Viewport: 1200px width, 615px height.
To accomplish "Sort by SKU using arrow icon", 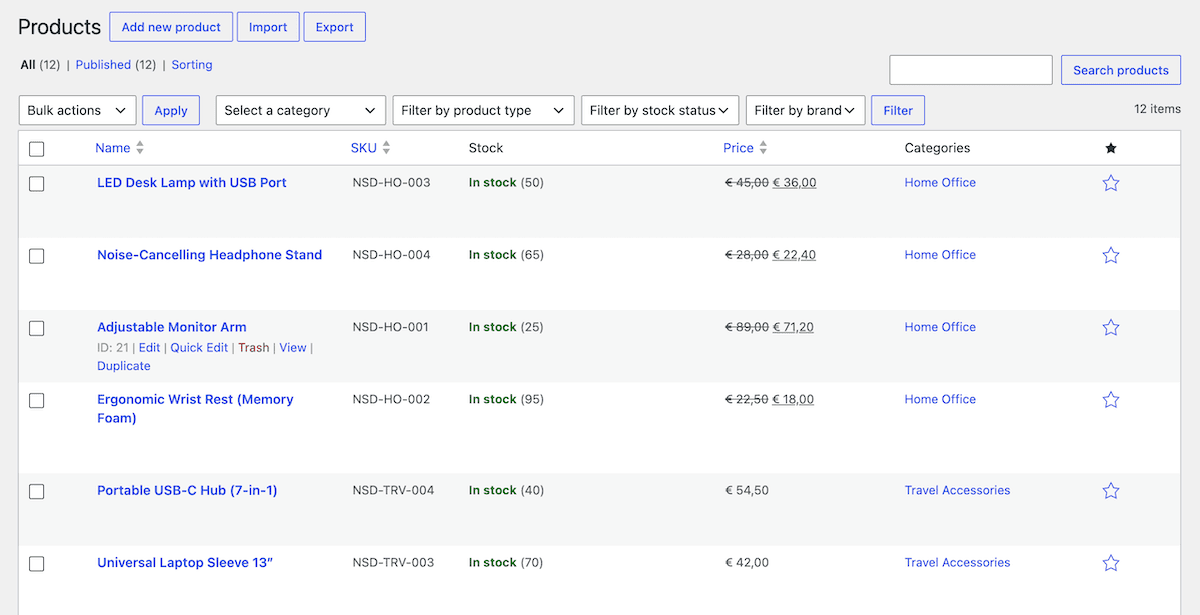I will pos(386,148).
